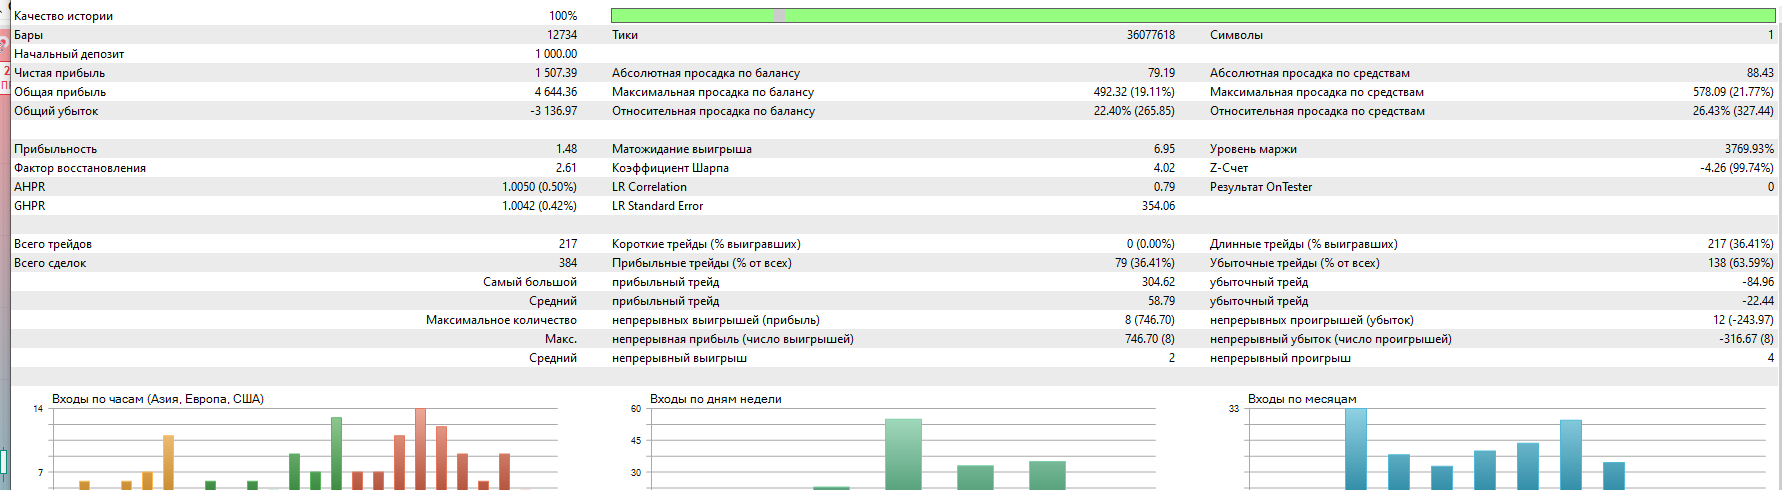Click the tallest red bar in hours chart
The image size is (1782, 490).
pyautogui.click(x=420, y=448)
